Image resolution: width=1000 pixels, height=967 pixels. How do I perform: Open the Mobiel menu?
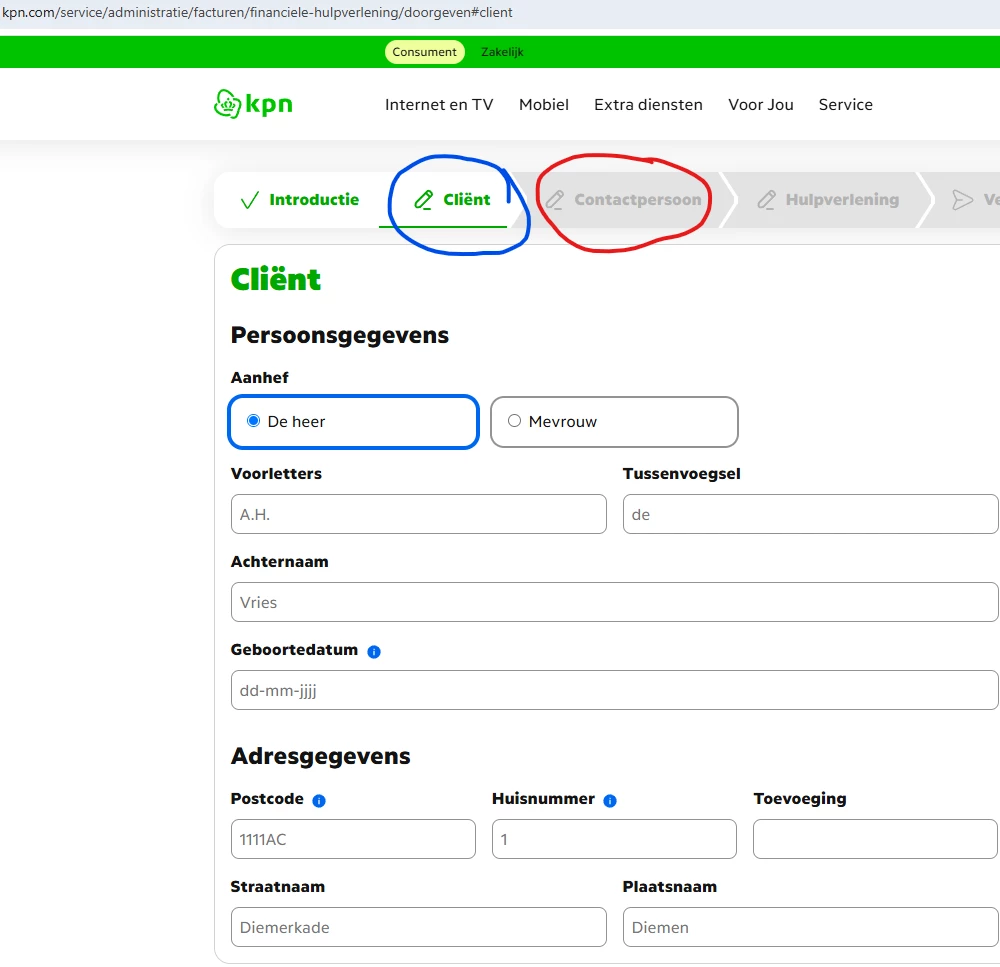[x=543, y=105]
